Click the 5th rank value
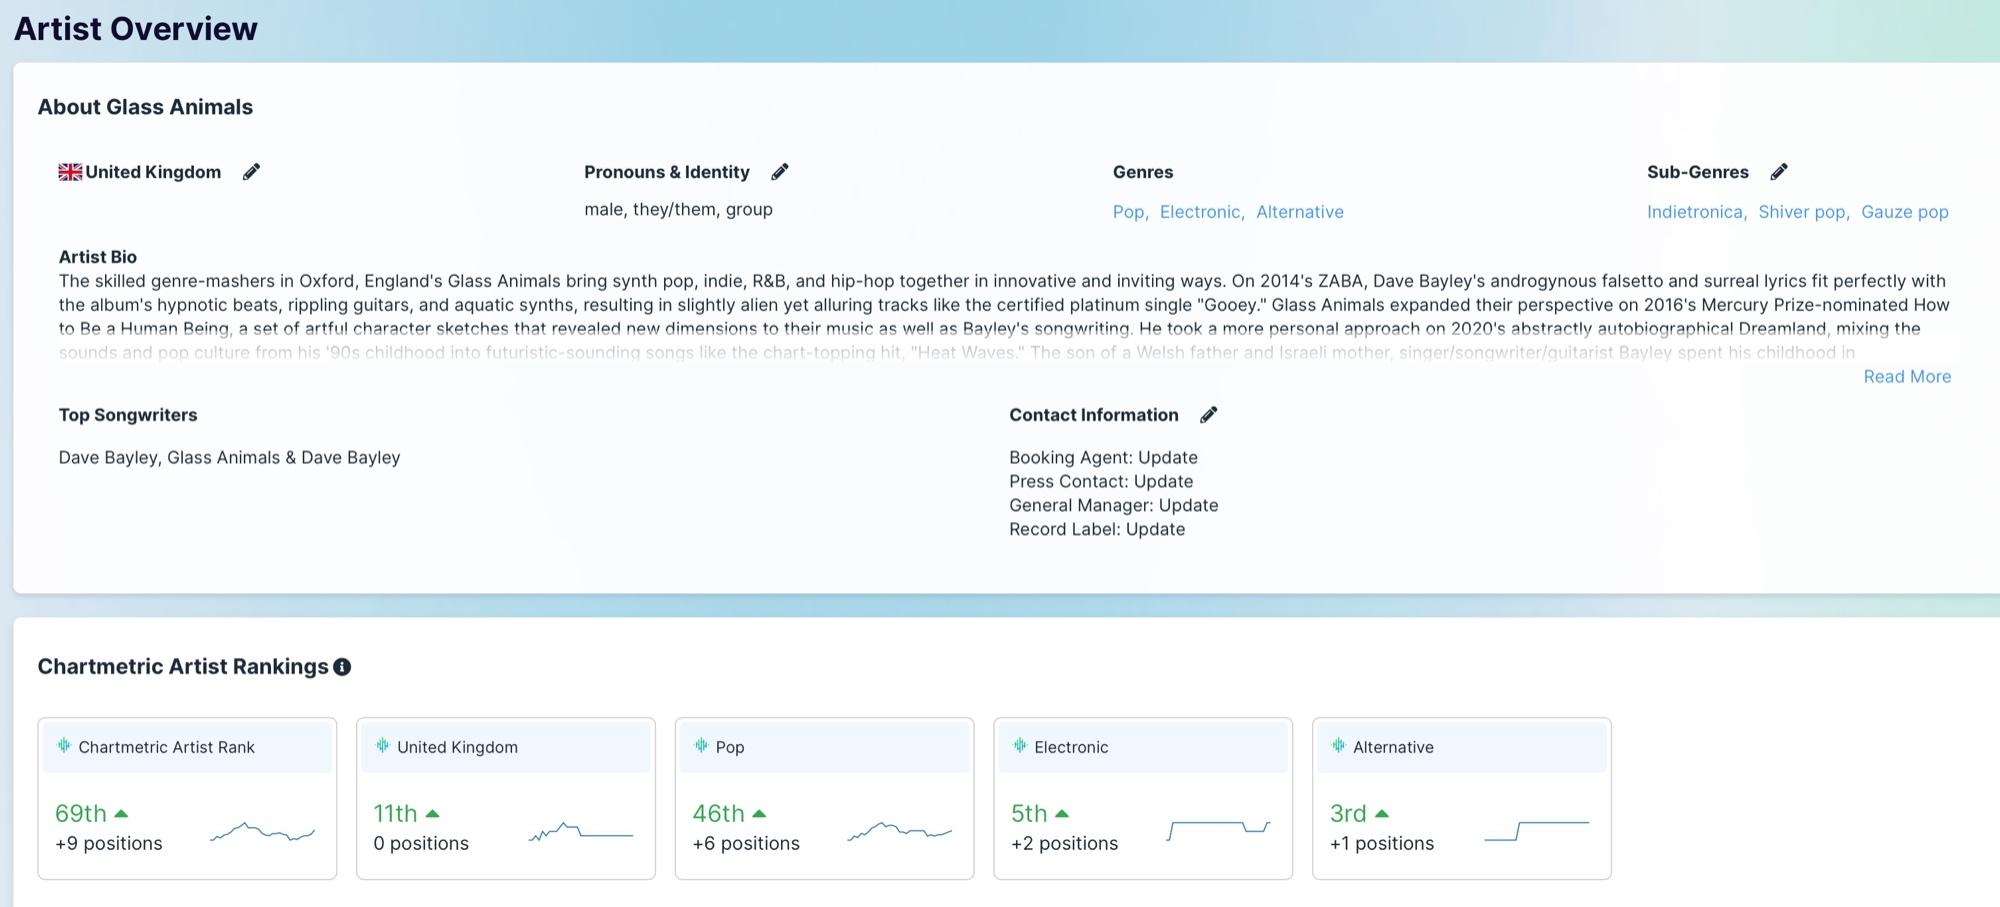The width and height of the screenshot is (2000, 907). (1029, 814)
